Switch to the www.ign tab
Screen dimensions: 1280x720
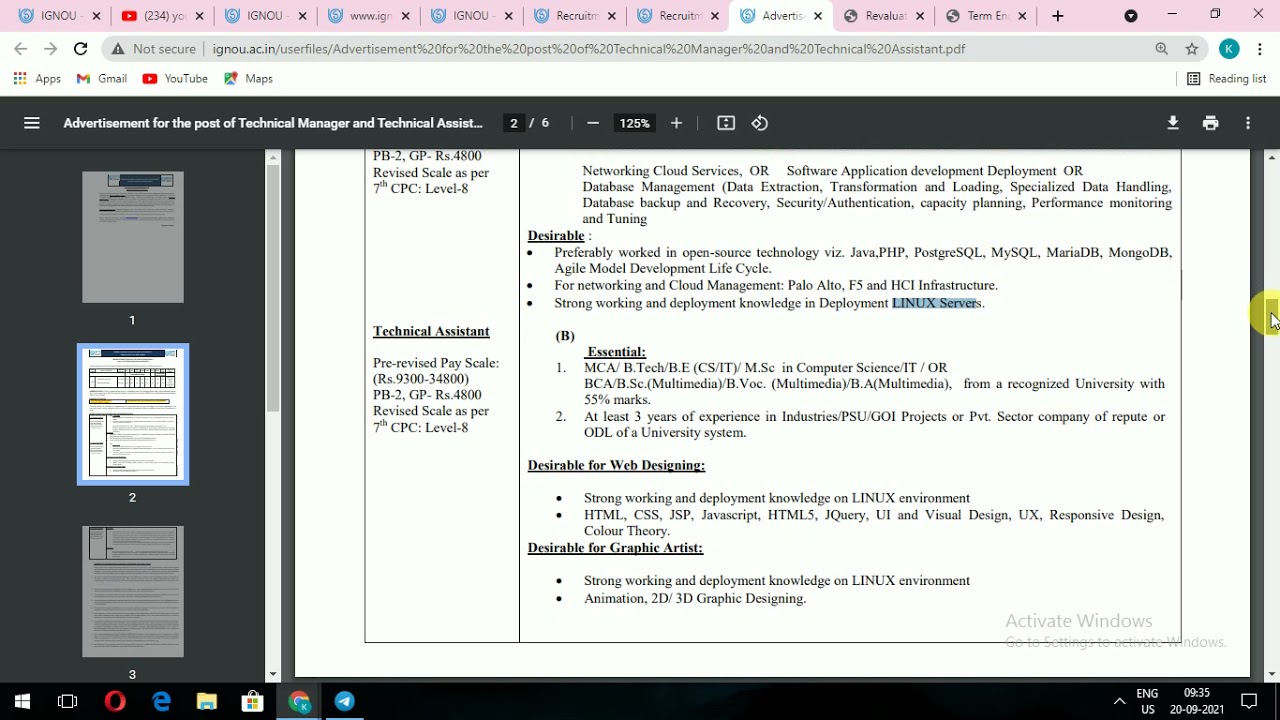pyautogui.click(x=369, y=16)
